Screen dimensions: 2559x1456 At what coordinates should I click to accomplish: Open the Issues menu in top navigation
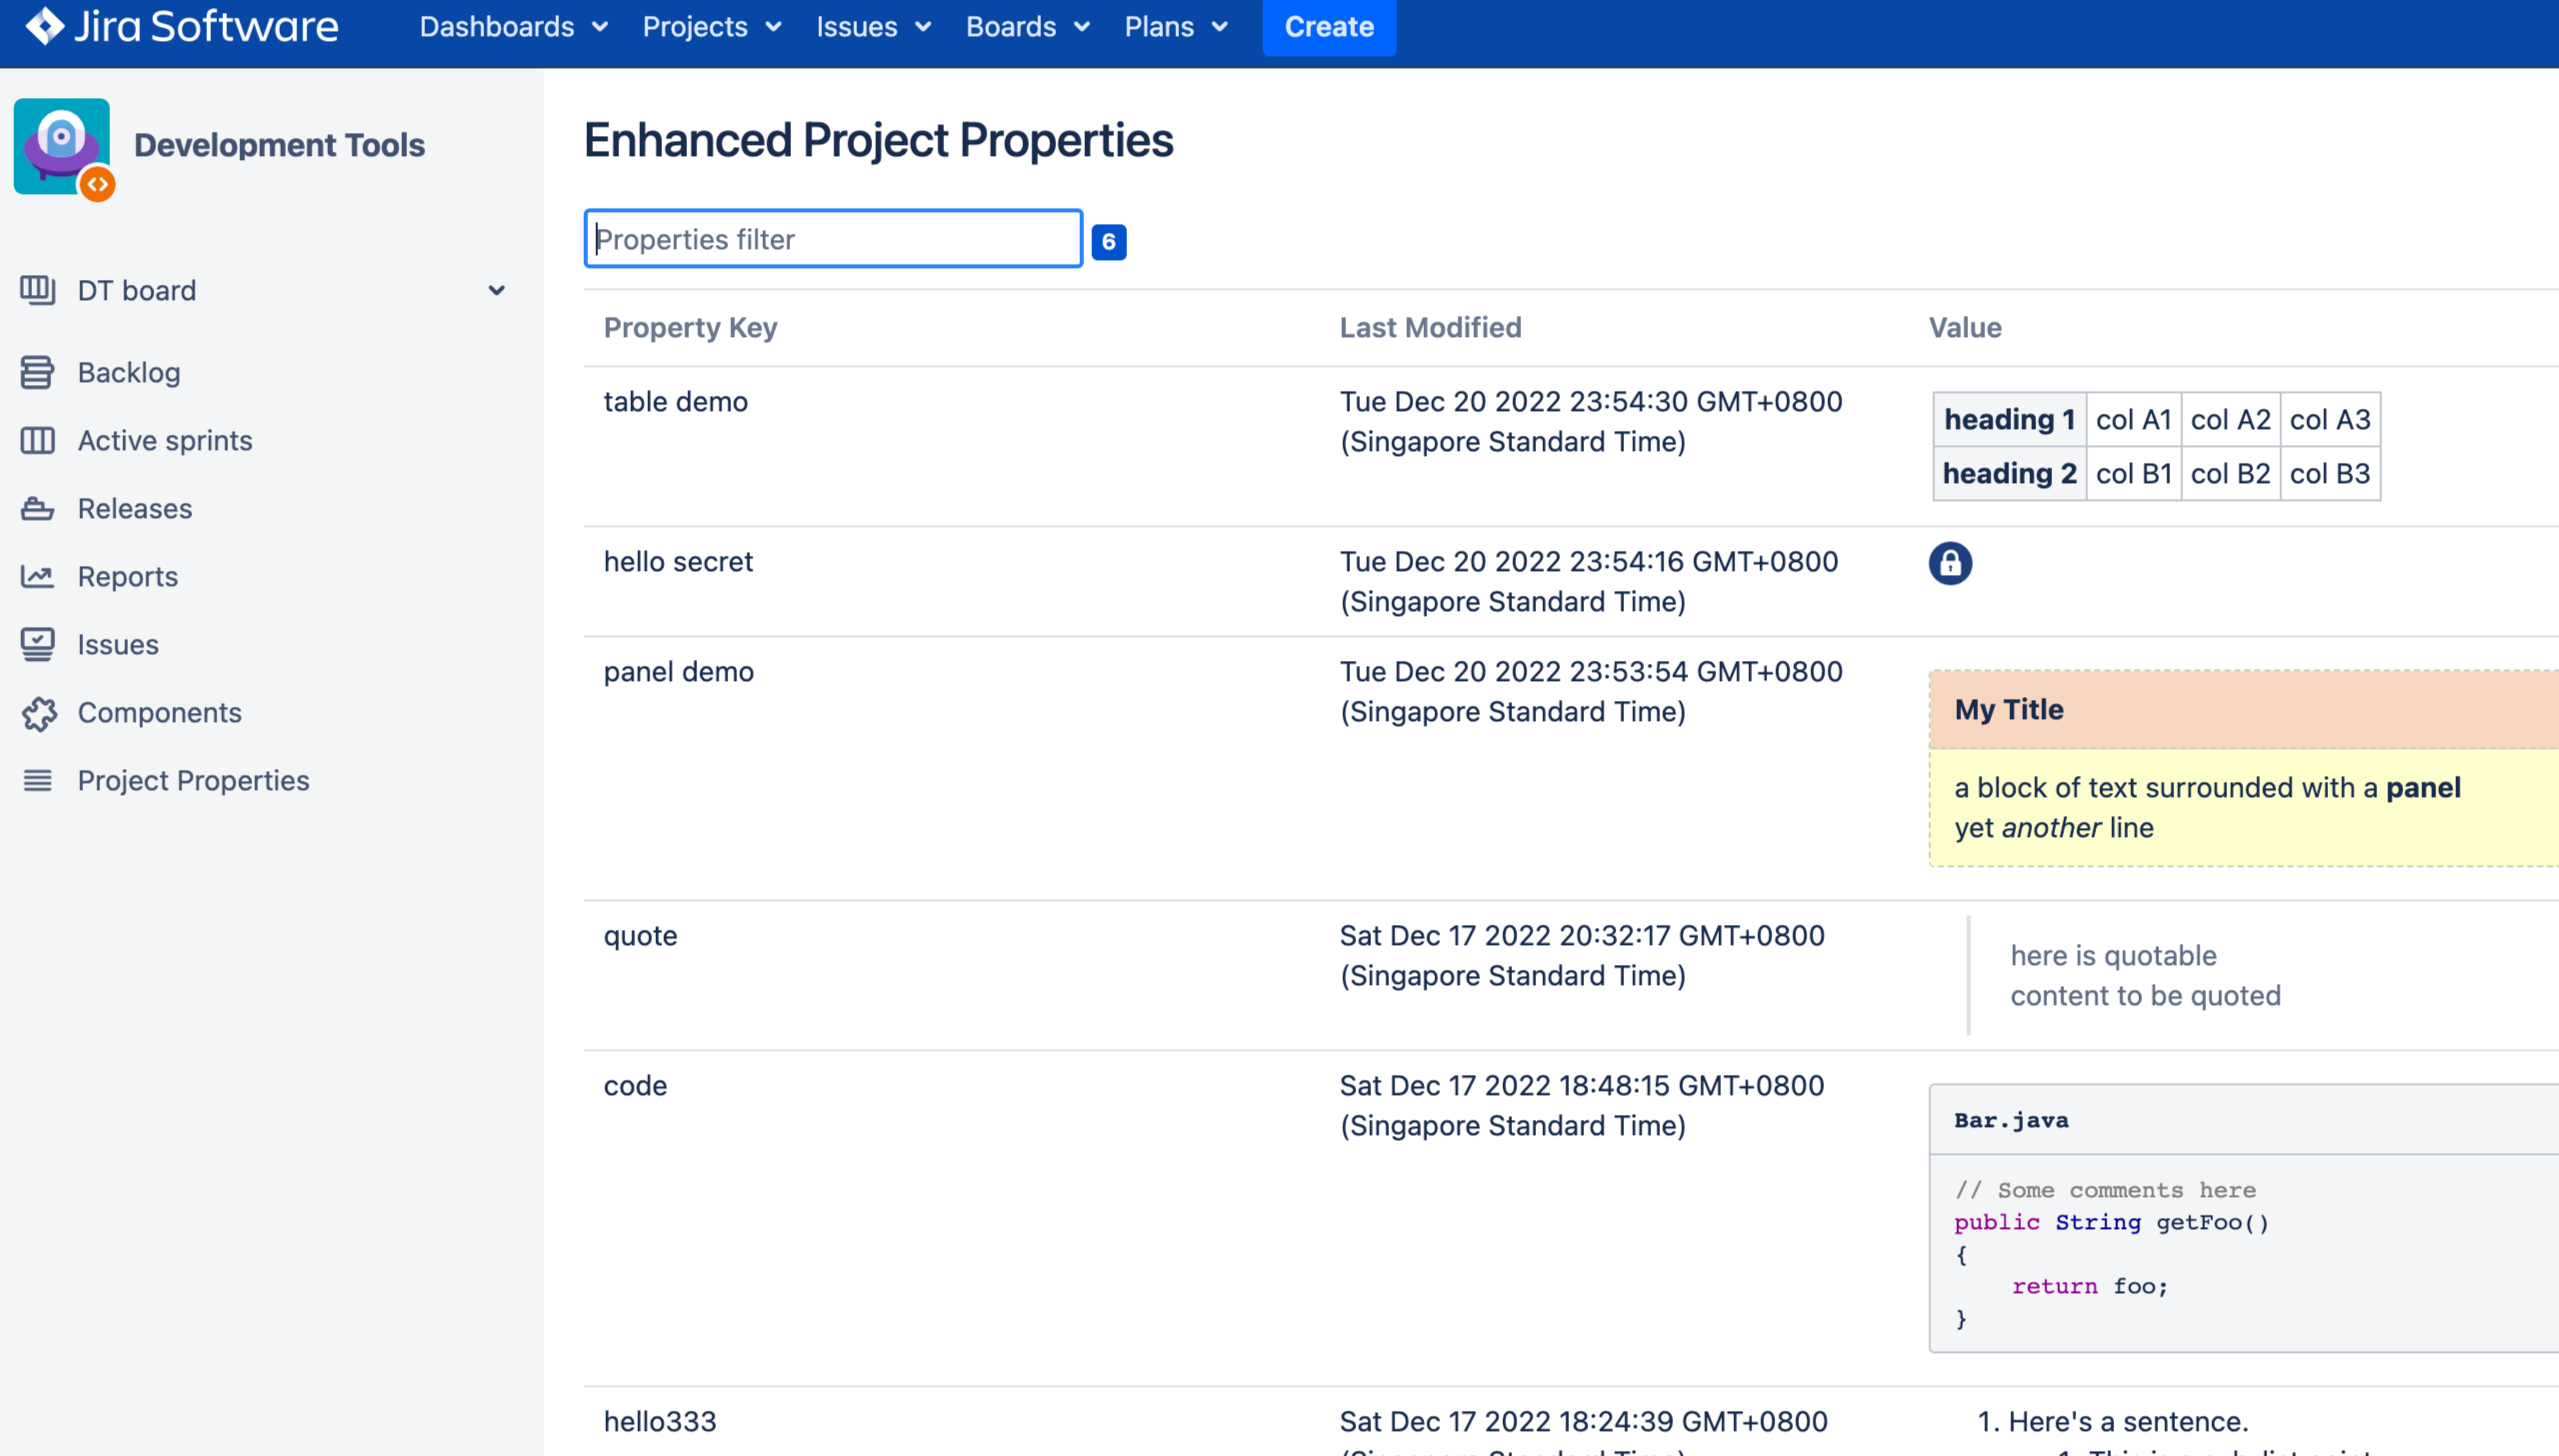[x=873, y=27]
